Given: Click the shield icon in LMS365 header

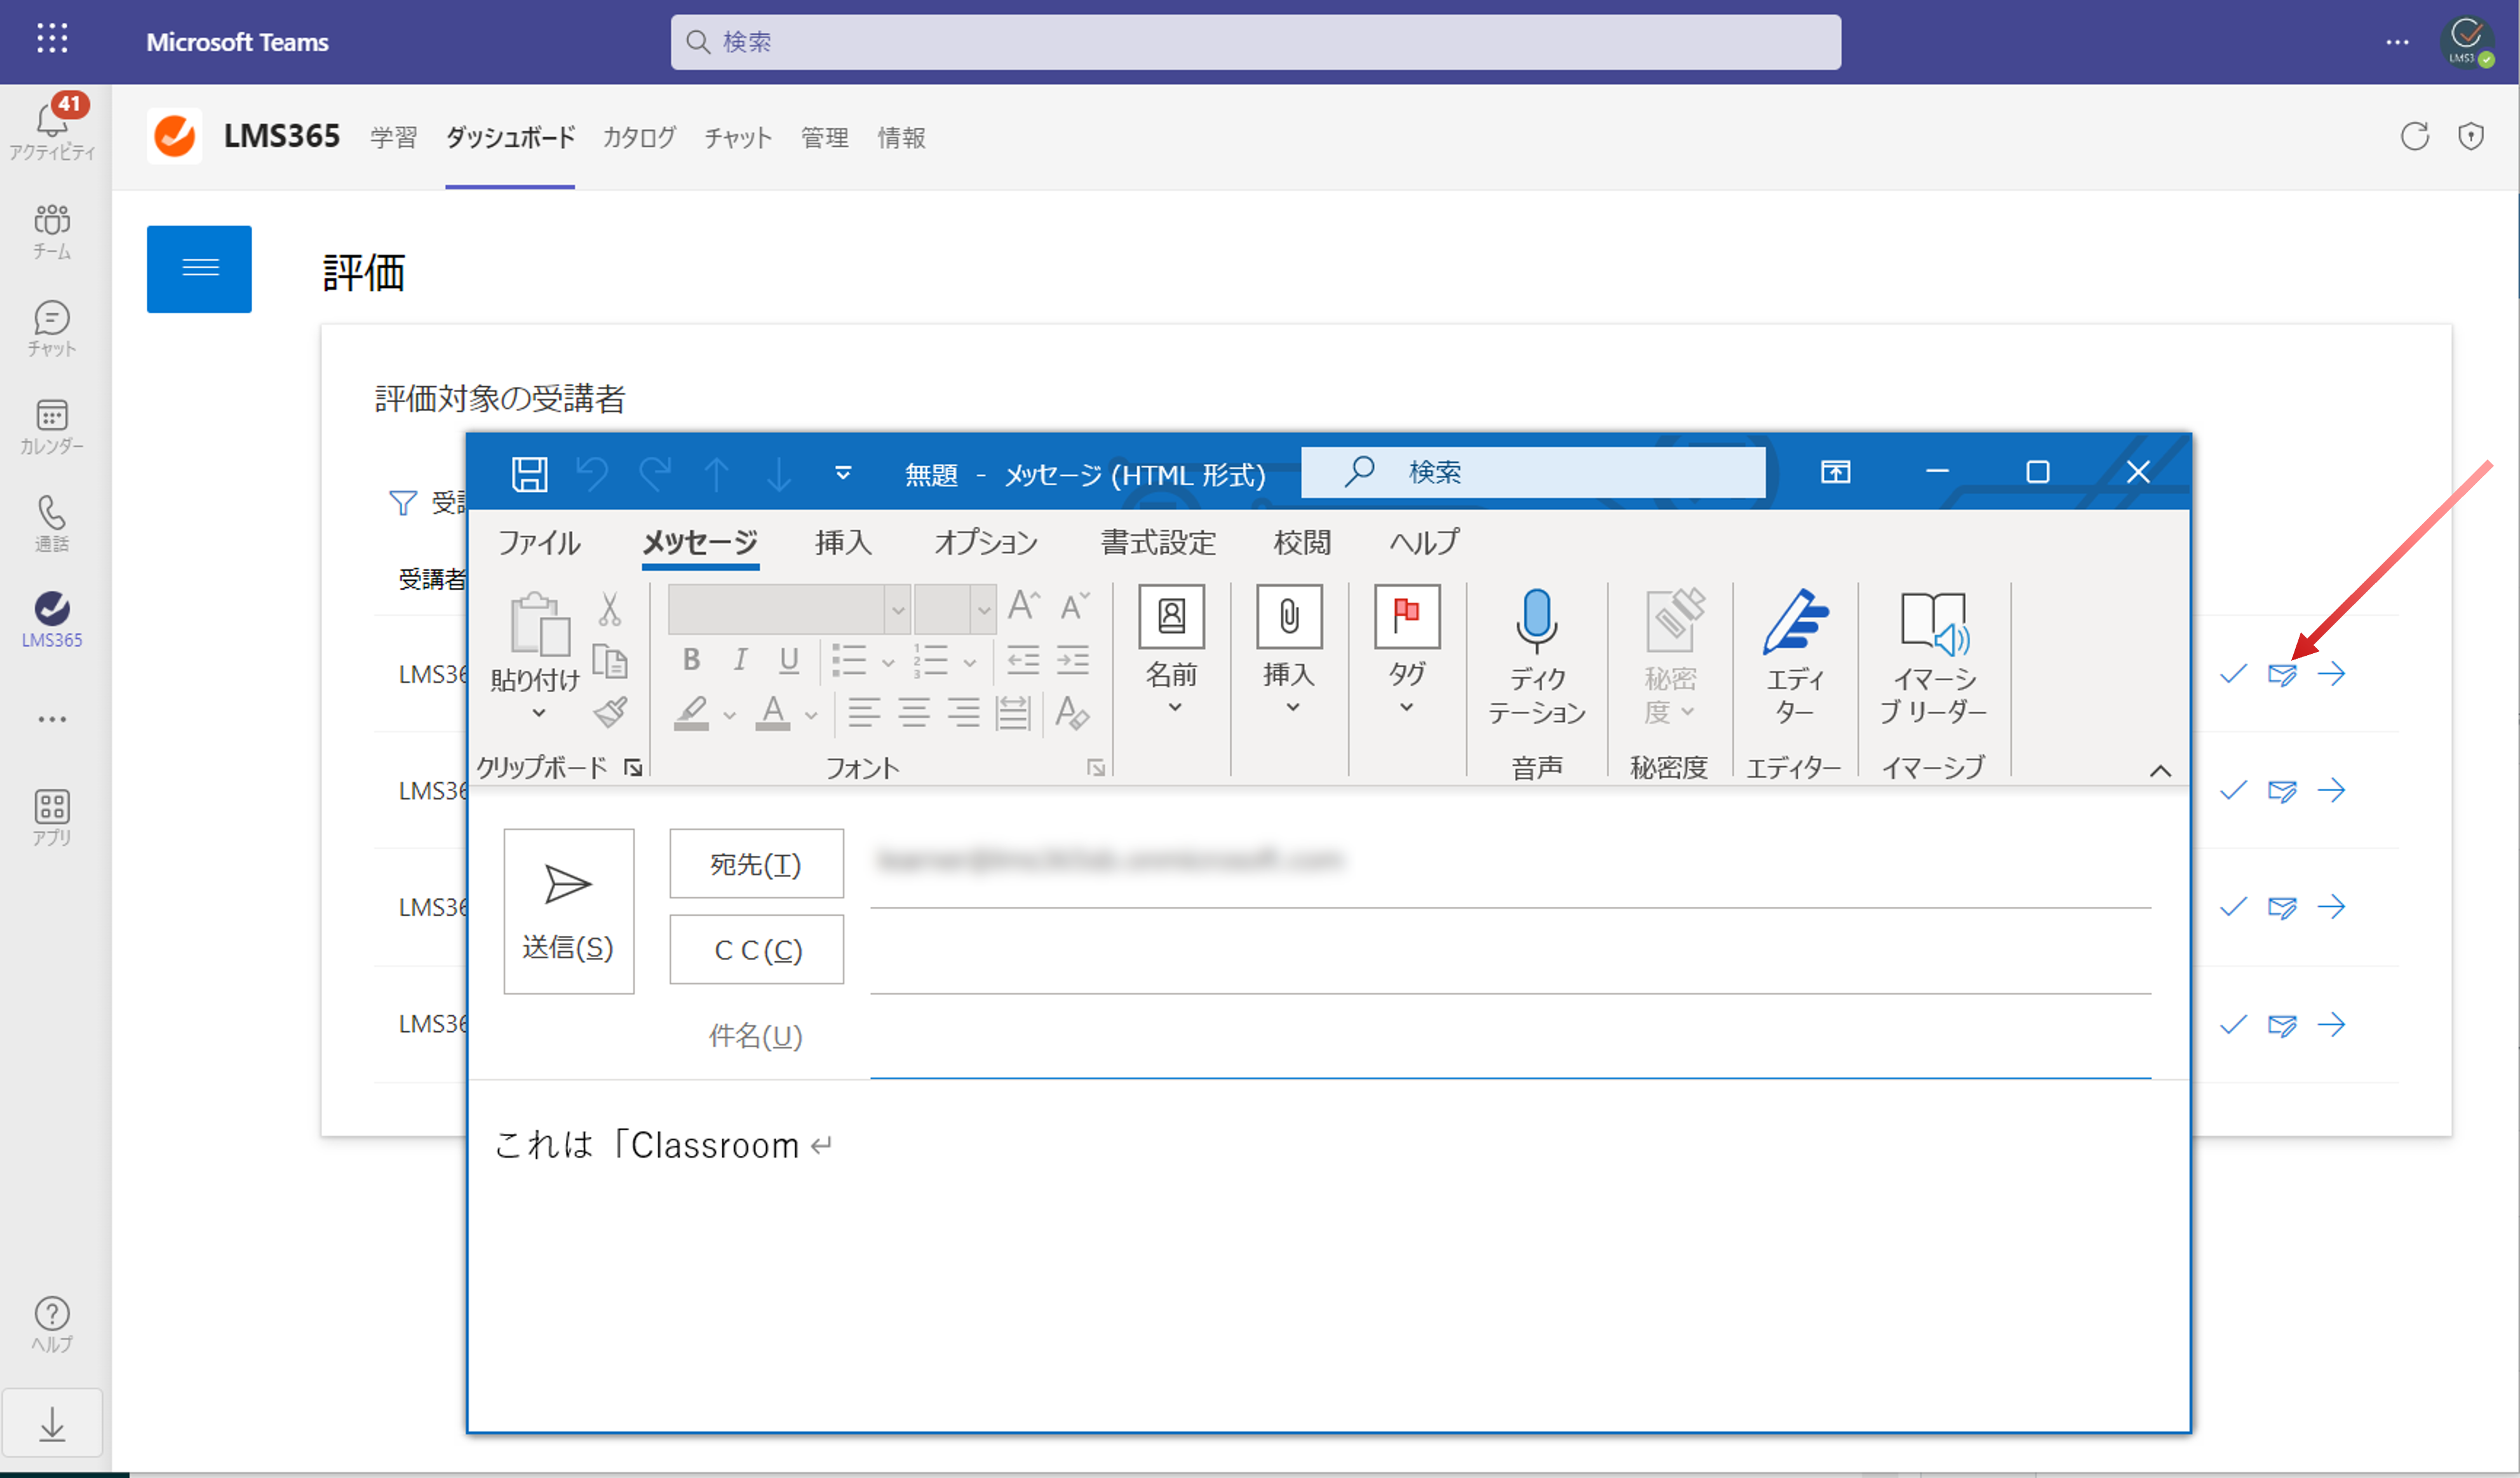Looking at the screenshot, I should point(2471,136).
